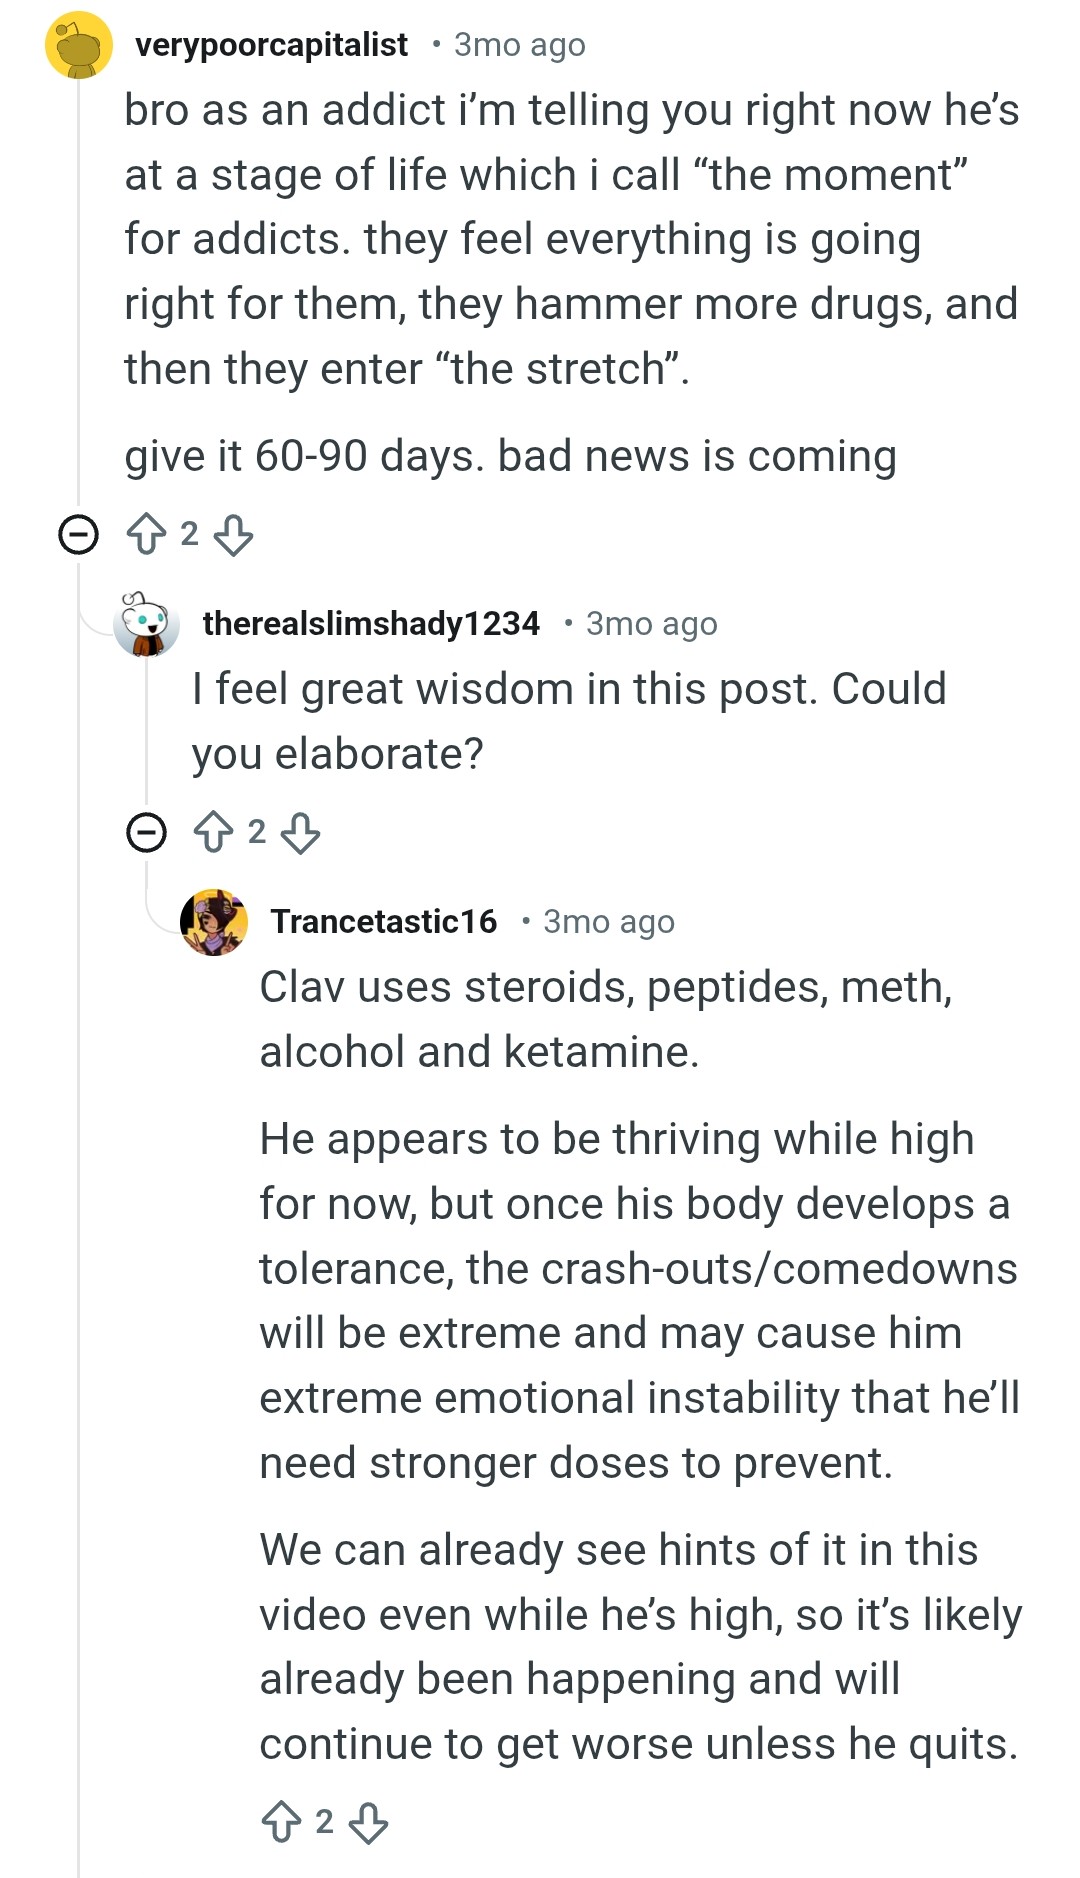
Task: Open therealslimshady1234 username link
Action: (371, 623)
